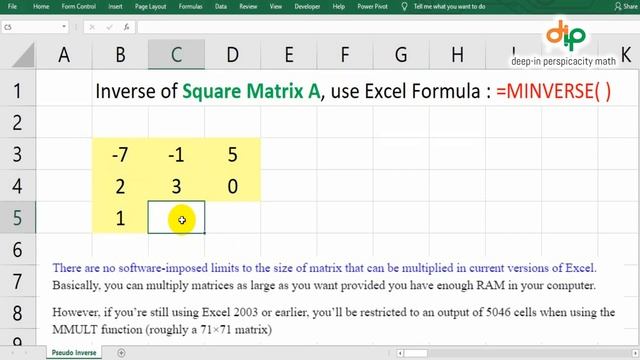Click the Name Box showing C5
640x360 pixels.
click(31, 27)
